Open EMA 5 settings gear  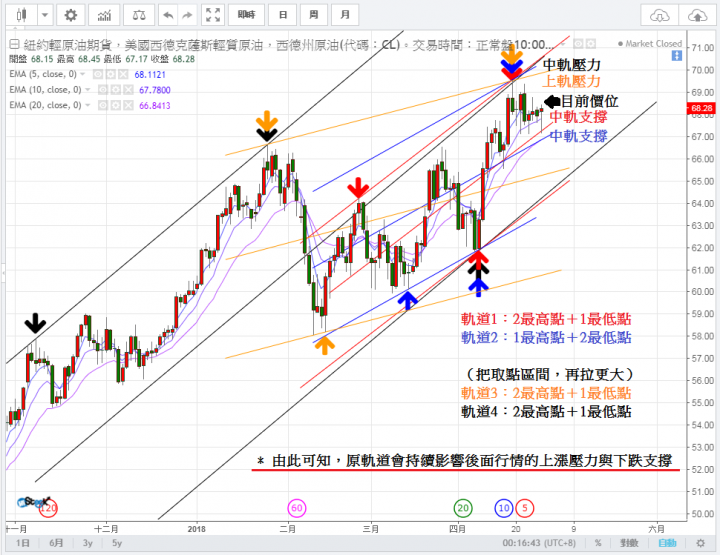pos(110,74)
